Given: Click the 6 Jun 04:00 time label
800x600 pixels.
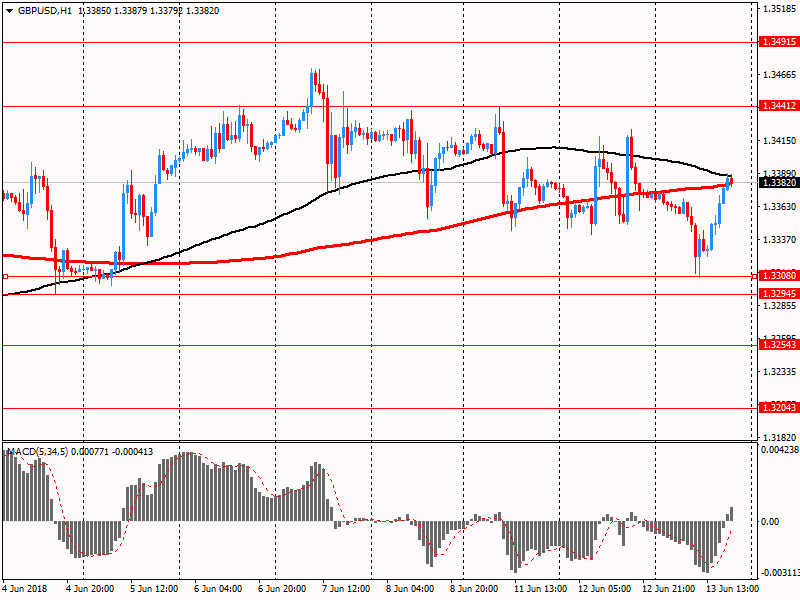Looking at the screenshot, I should (x=218, y=589).
